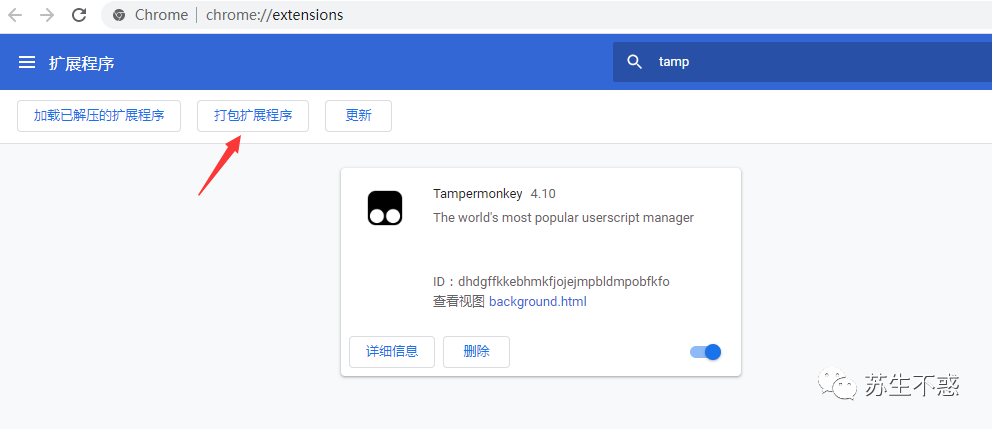Click the browser back arrow
The height and width of the screenshot is (429, 992).
coord(15,15)
